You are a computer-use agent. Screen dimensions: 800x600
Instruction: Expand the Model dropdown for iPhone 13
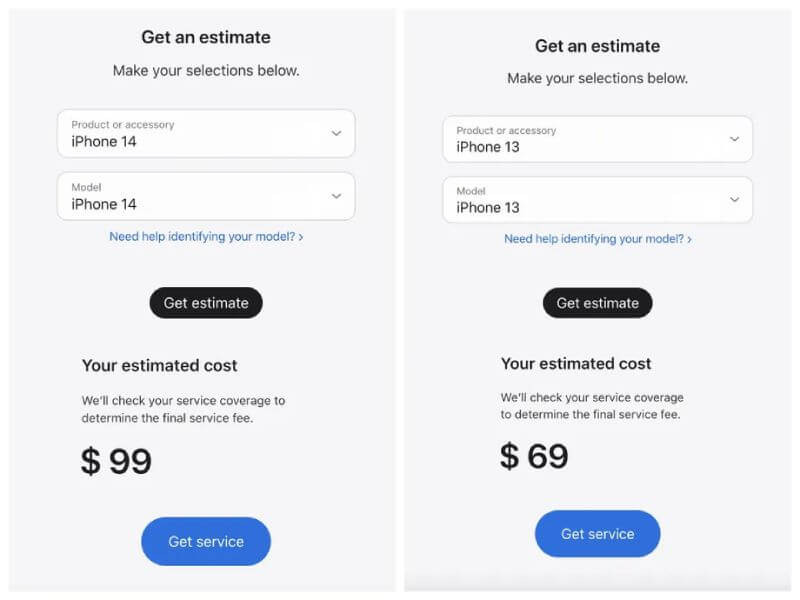coord(597,200)
